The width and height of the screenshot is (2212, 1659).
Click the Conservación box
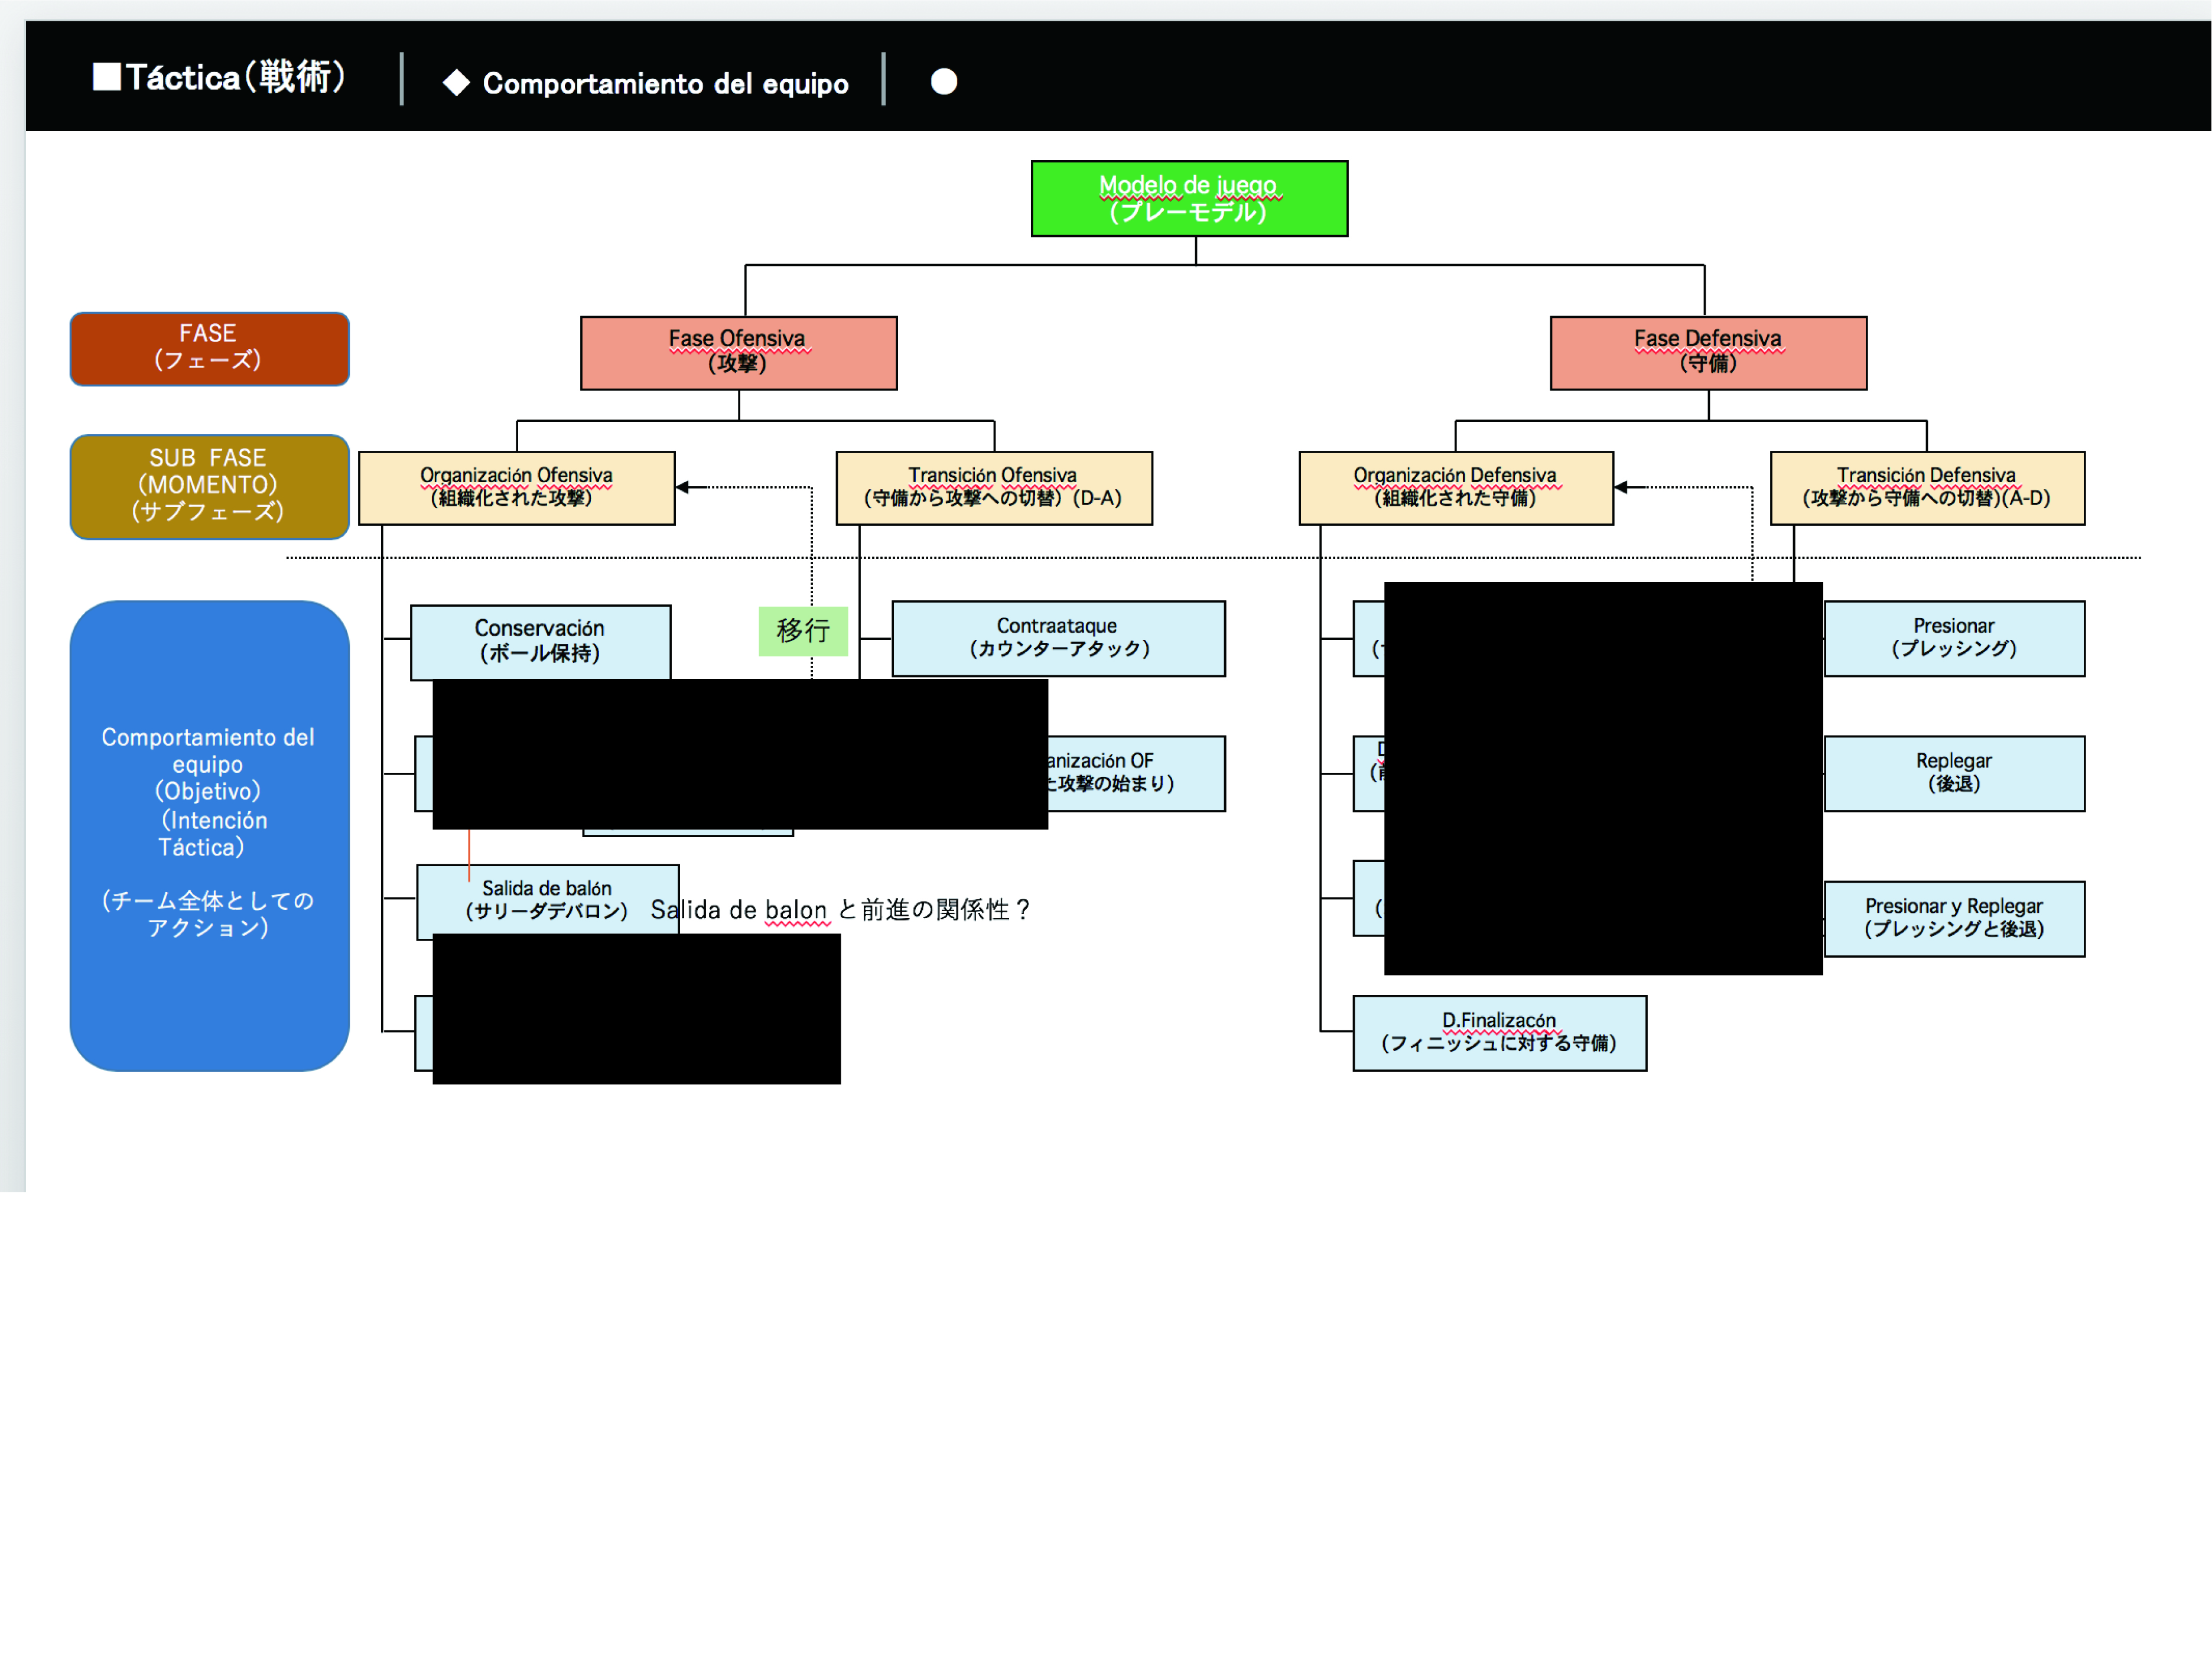(x=540, y=642)
